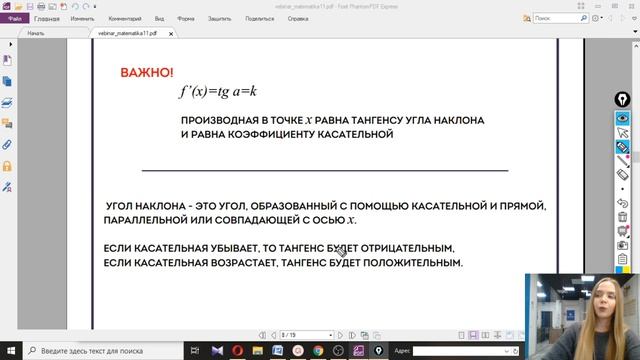This screenshot has height=360, width=640.
Task: Open the Поделиться ribbon tab
Action: click(x=260, y=19)
